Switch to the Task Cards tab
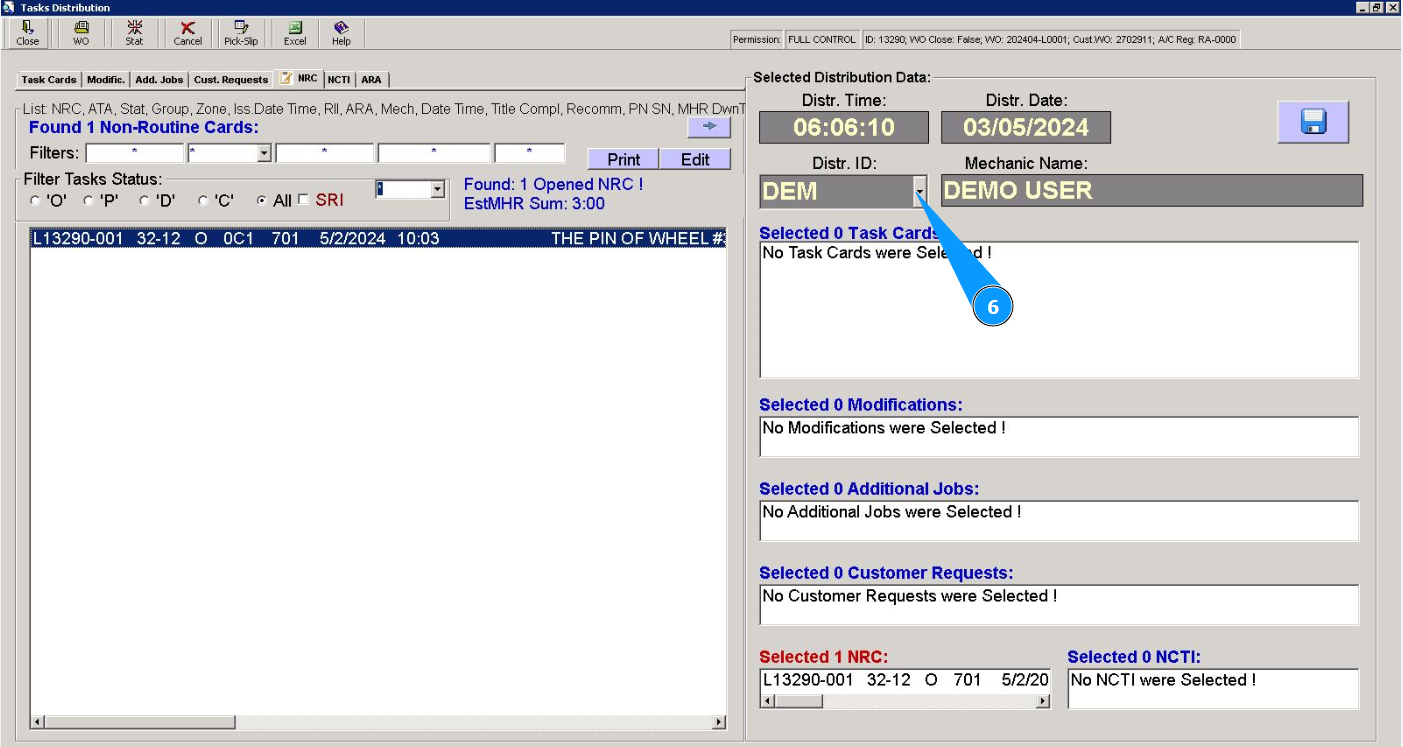 [x=49, y=80]
